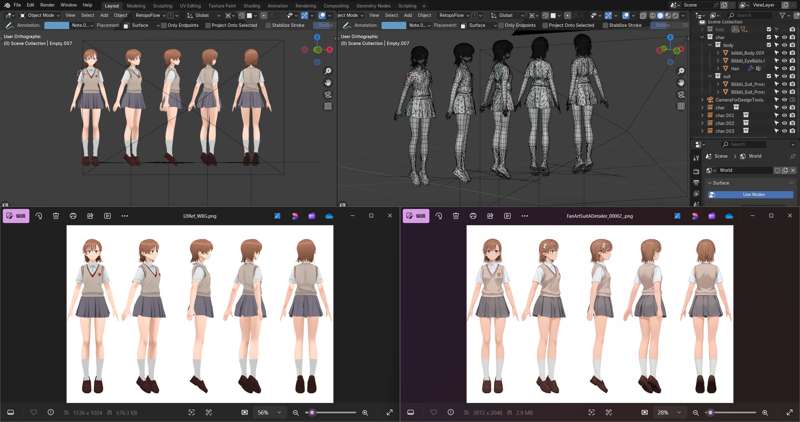Enable the Only Endpoints checkbox in left viewport
The image size is (800, 422).
click(164, 25)
